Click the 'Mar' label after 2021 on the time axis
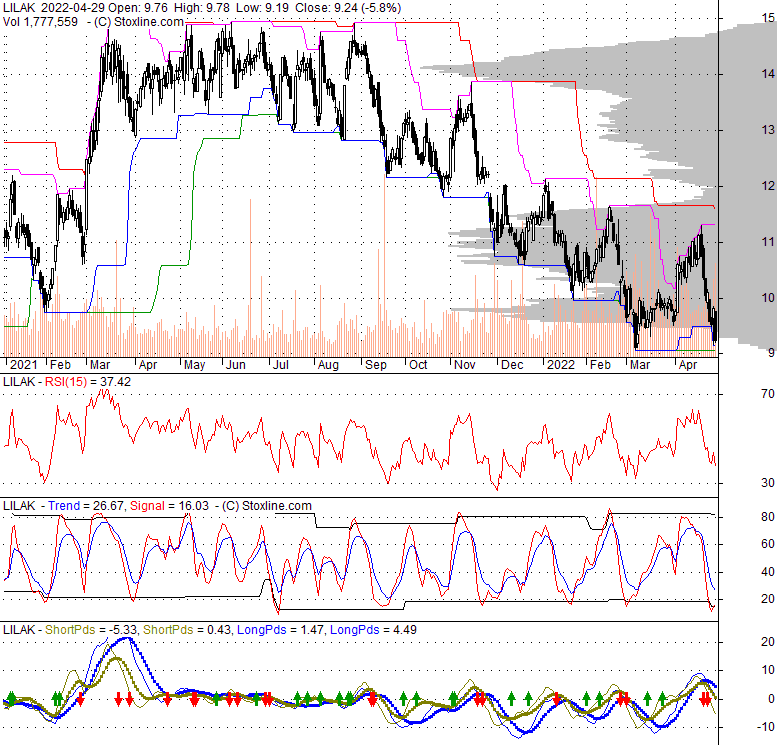 click(x=100, y=365)
